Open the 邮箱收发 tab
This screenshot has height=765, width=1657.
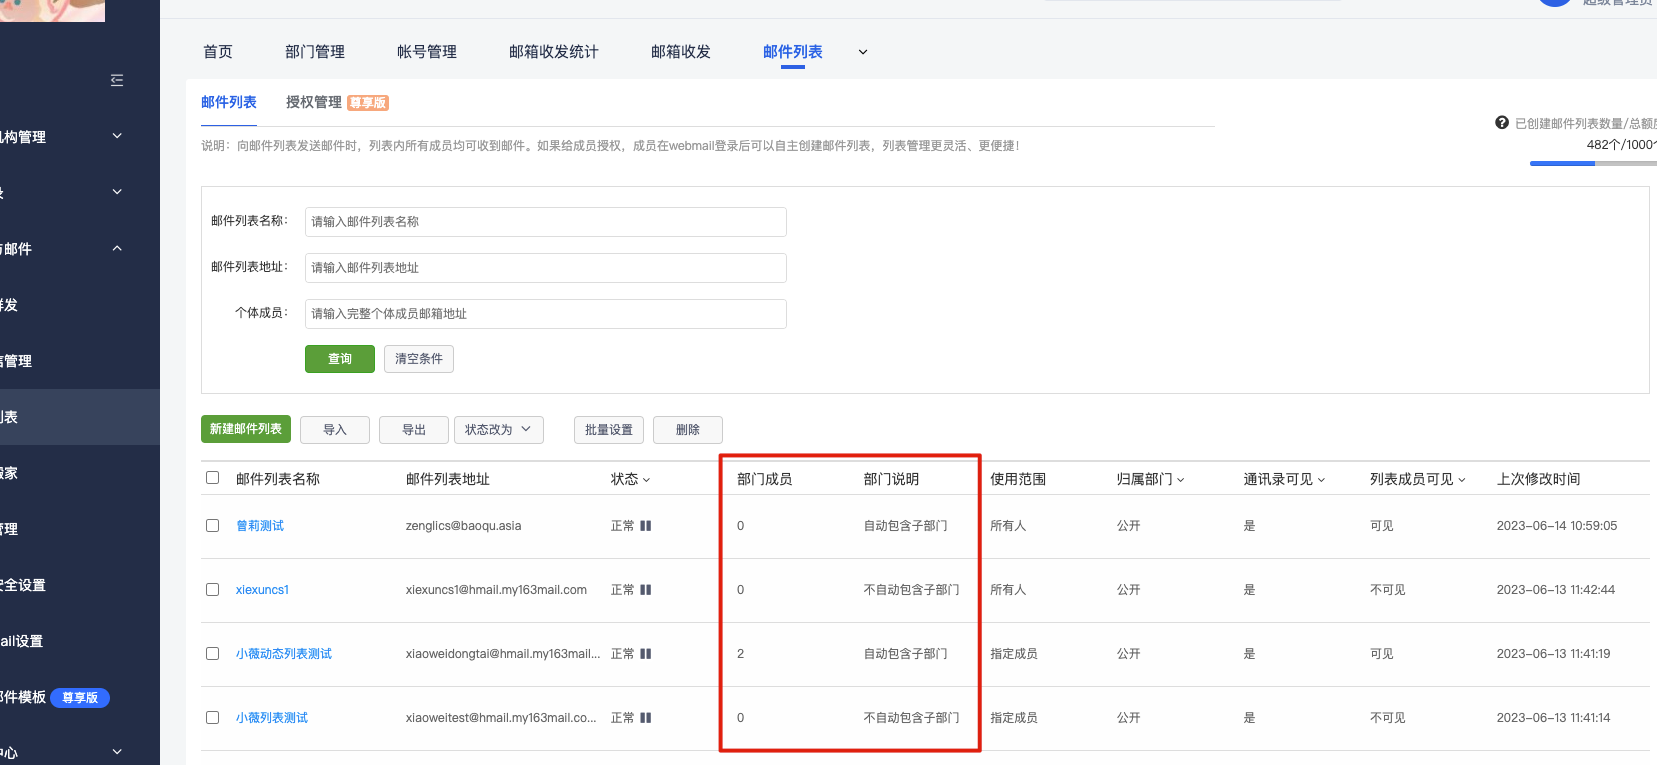coord(681,52)
